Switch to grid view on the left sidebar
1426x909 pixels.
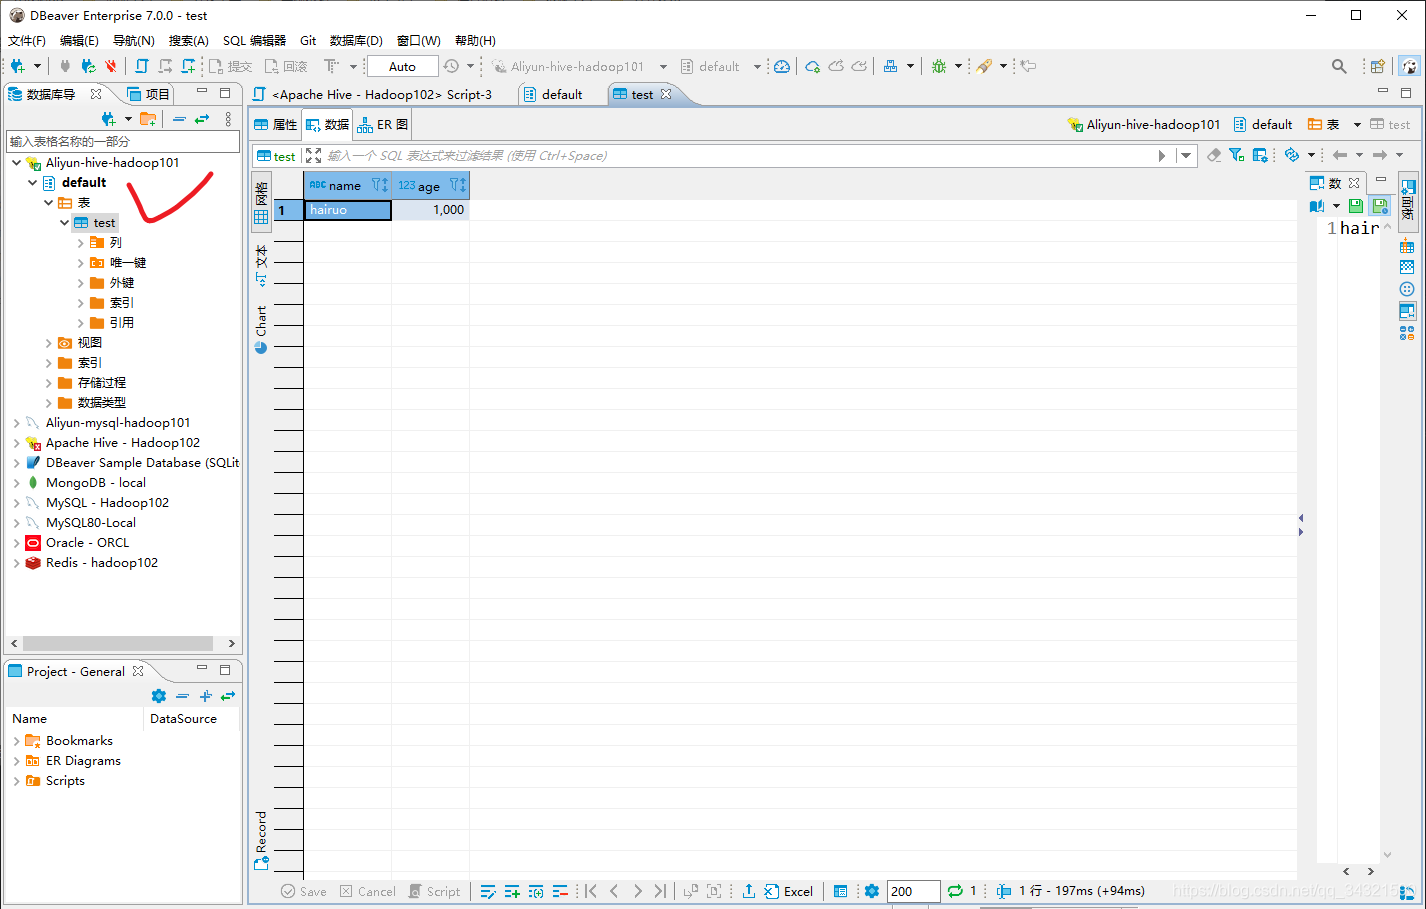click(x=261, y=203)
